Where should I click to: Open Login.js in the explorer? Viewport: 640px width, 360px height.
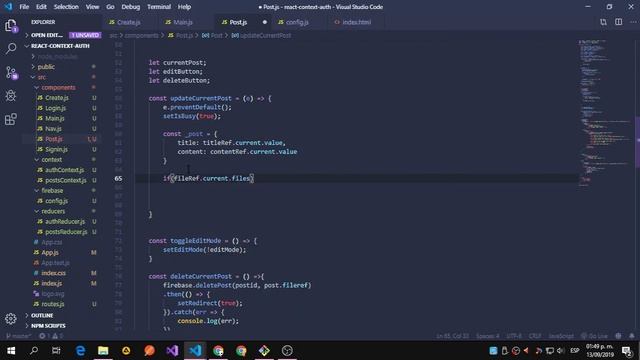[56, 108]
